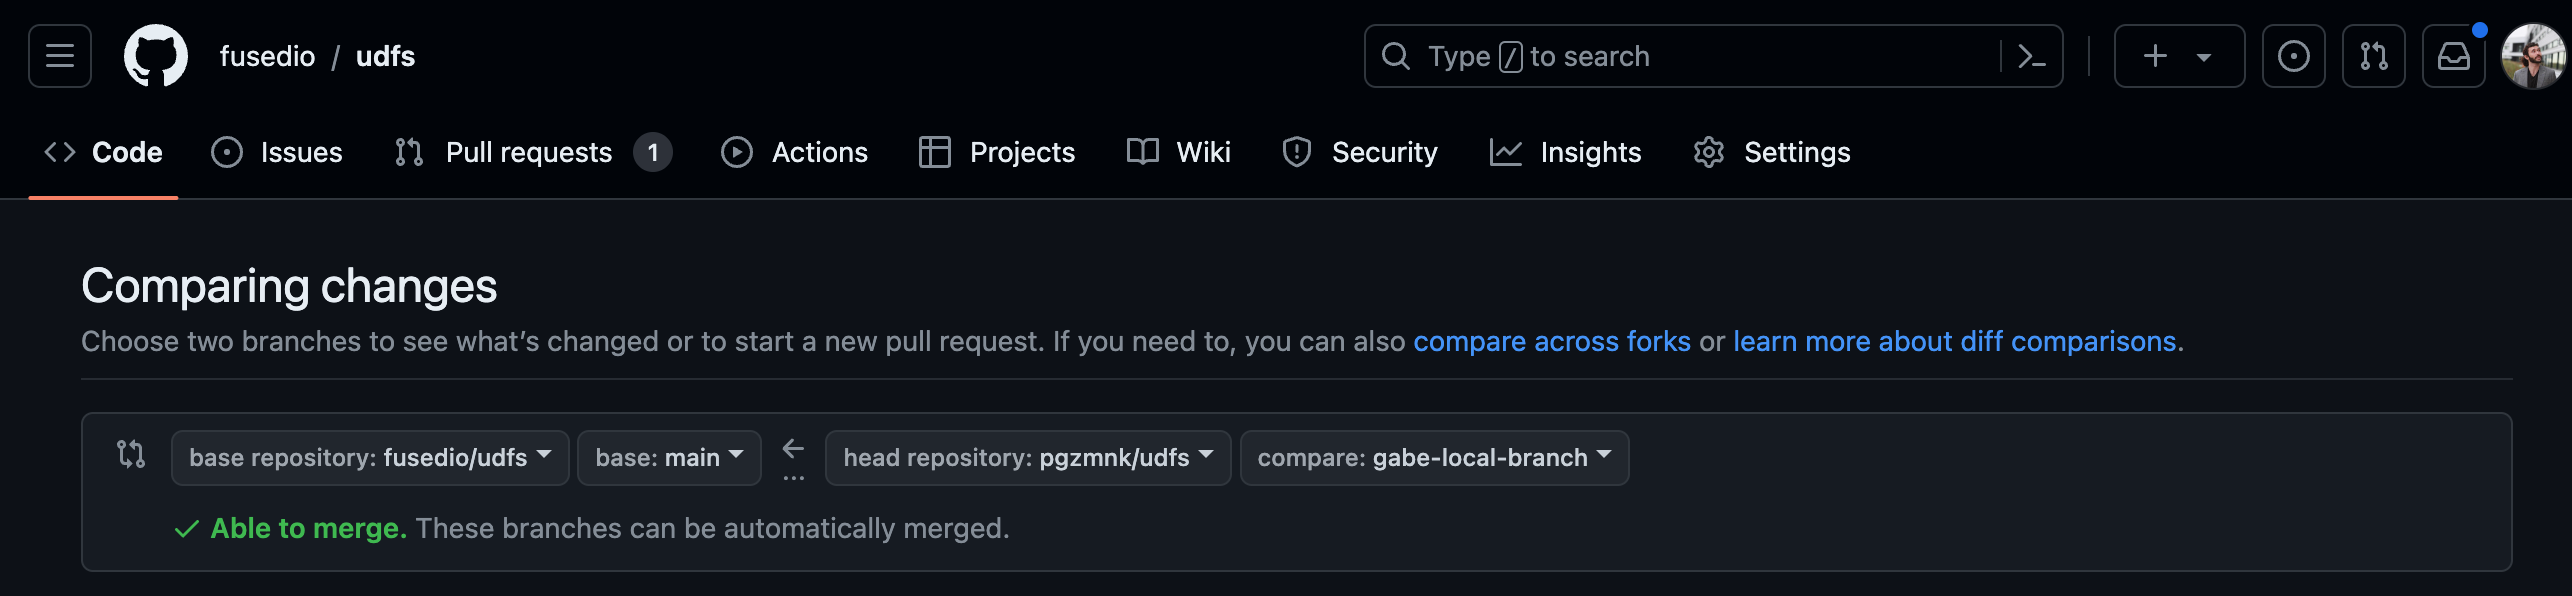The image size is (2572, 596).
Task: Open the command palette icon
Action: coord(2031,56)
